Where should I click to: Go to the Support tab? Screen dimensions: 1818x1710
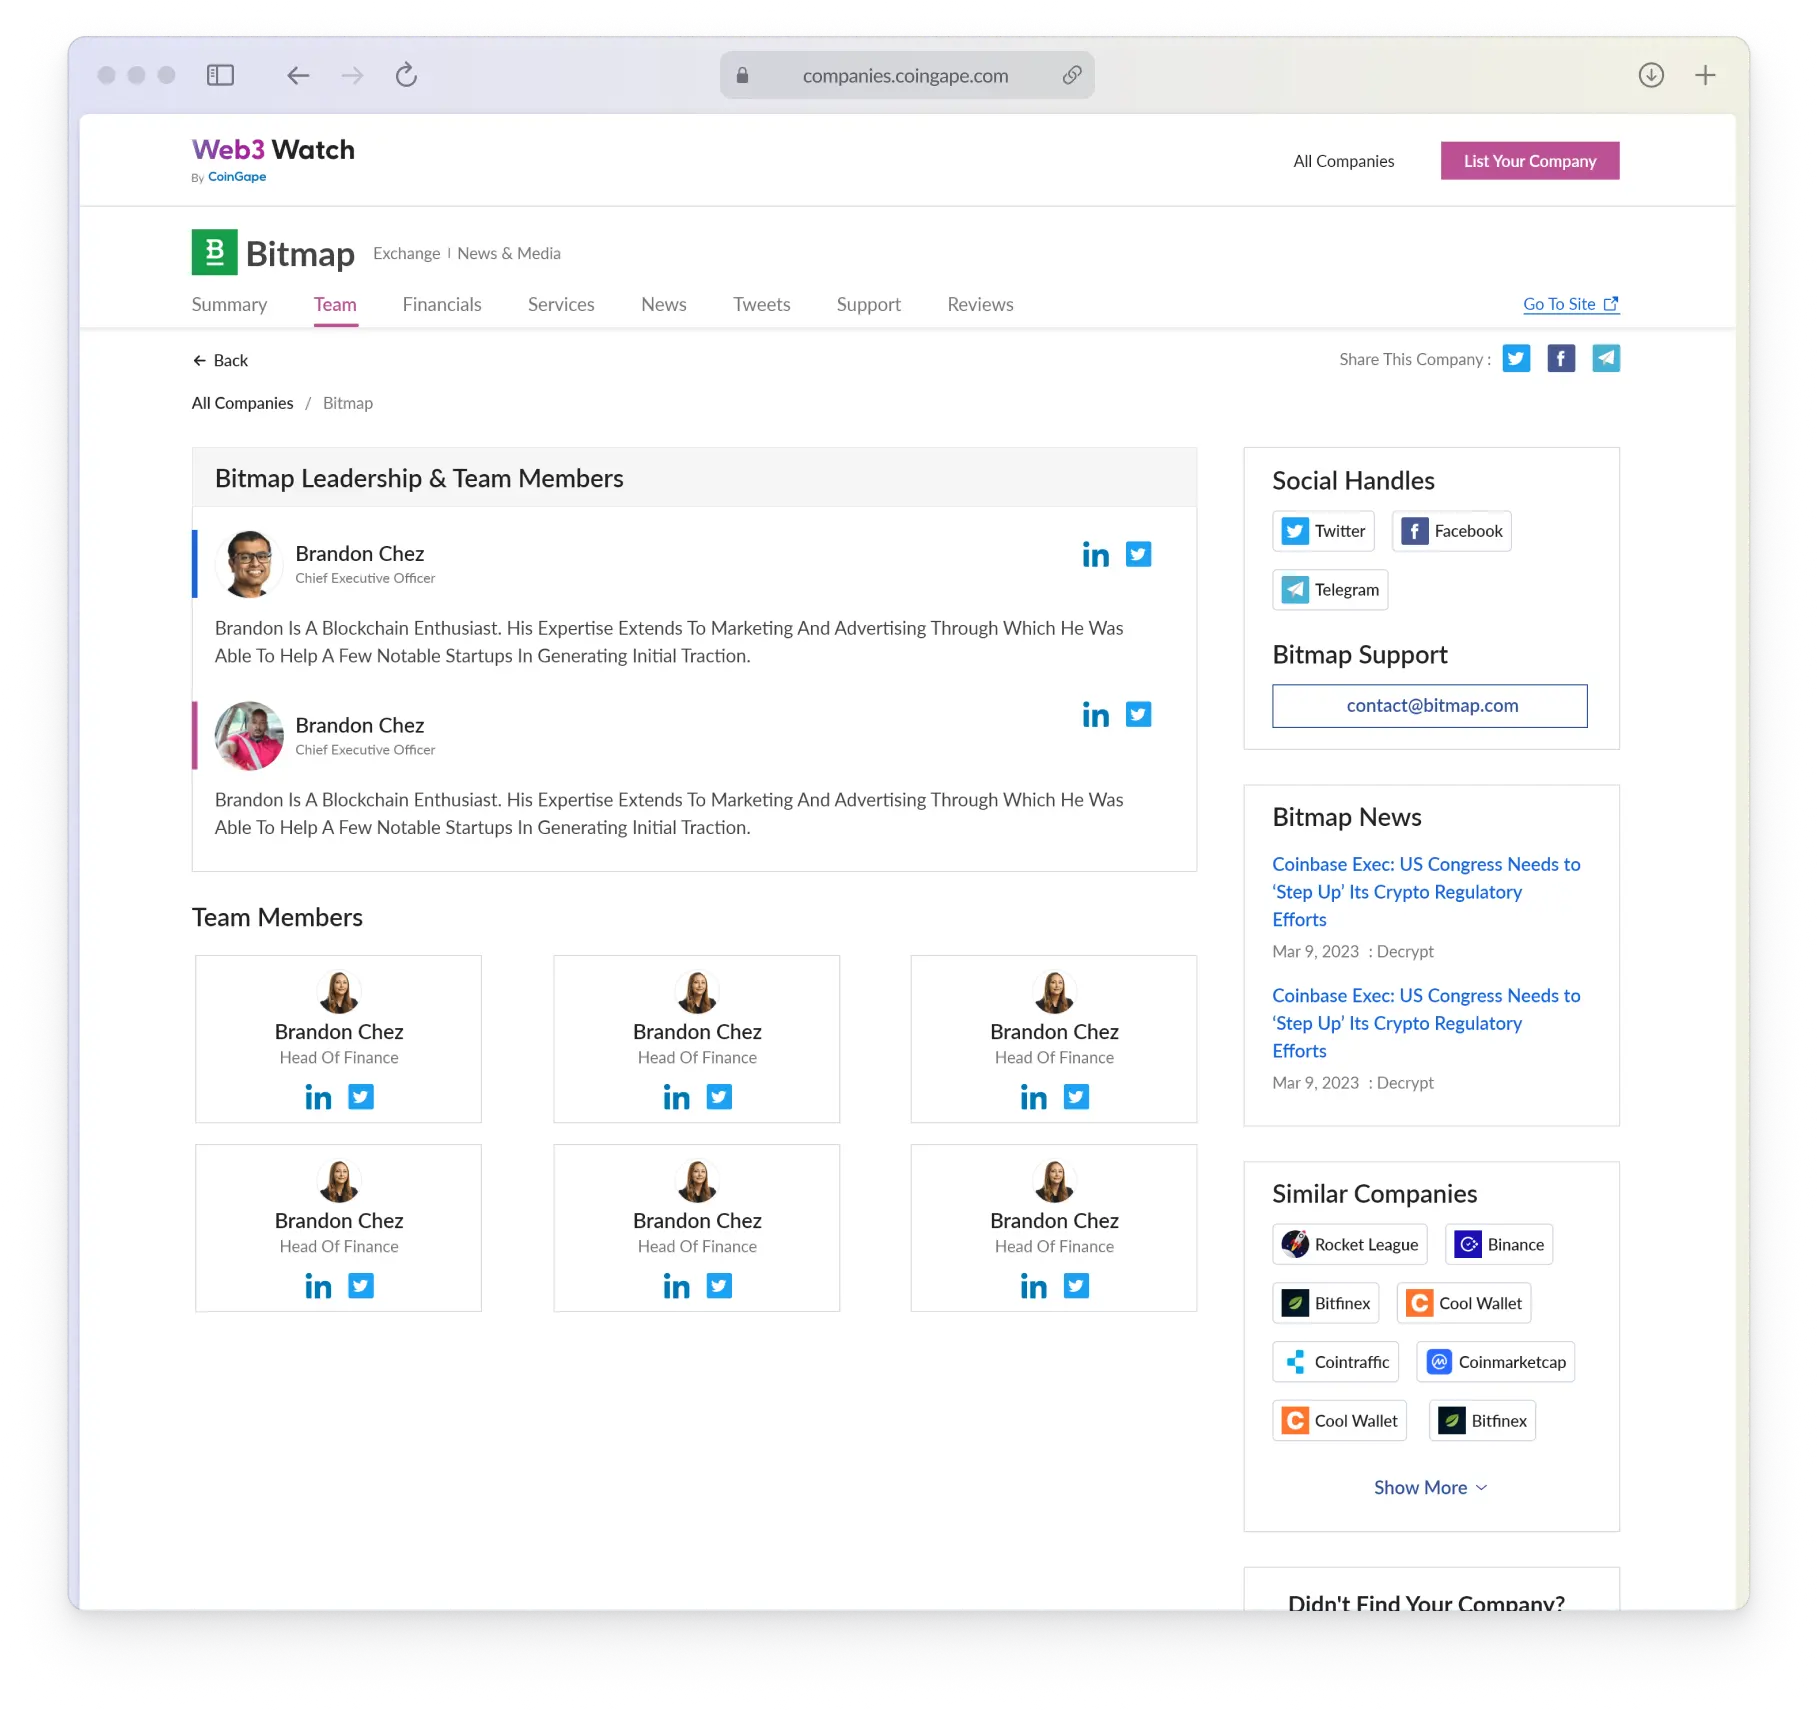[x=869, y=304]
